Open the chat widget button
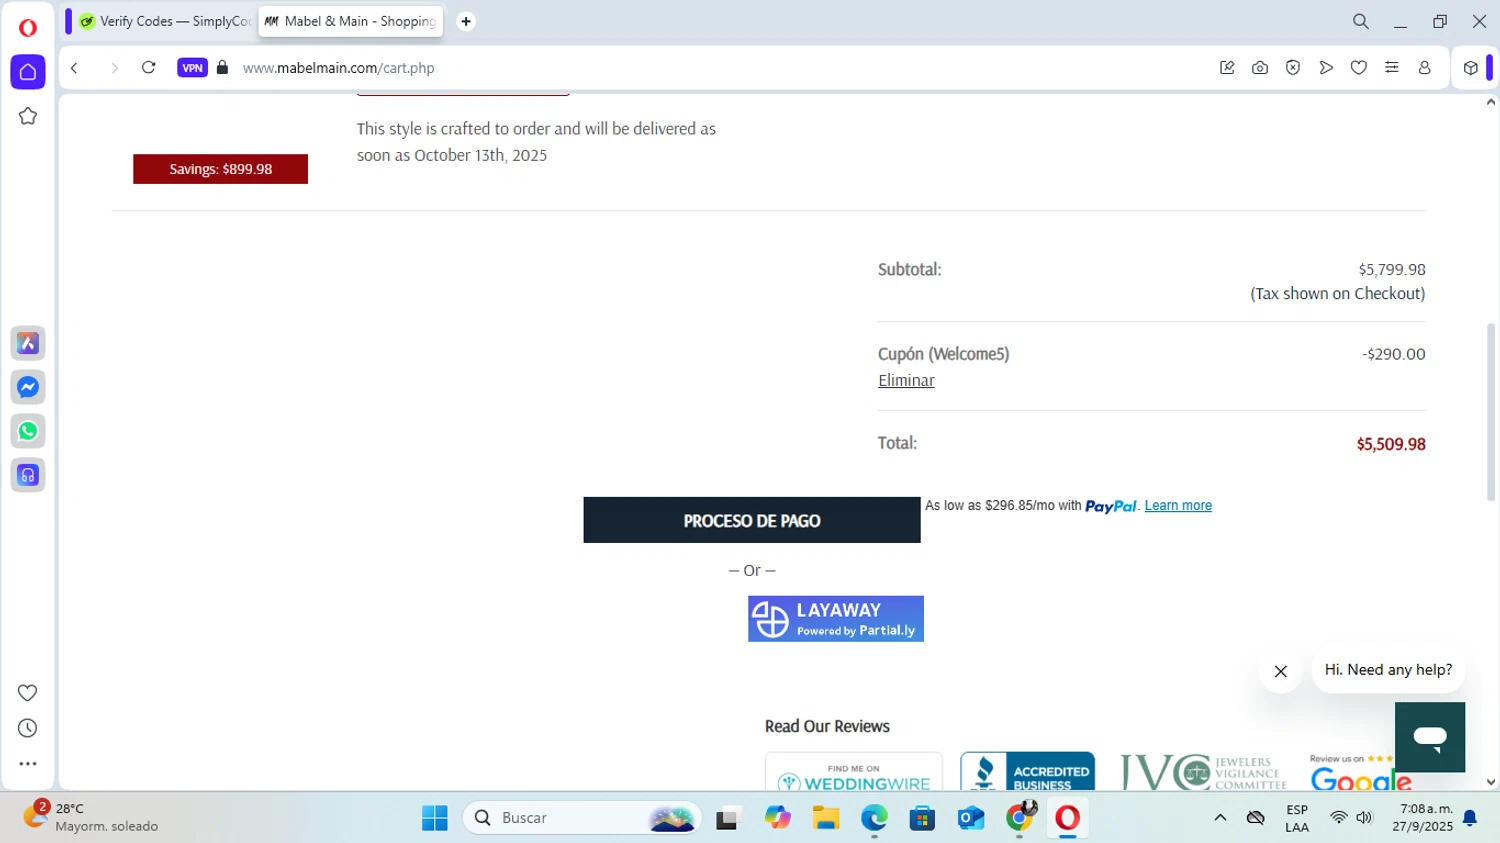The width and height of the screenshot is (1500, 843). click(x=1430, y=737)
